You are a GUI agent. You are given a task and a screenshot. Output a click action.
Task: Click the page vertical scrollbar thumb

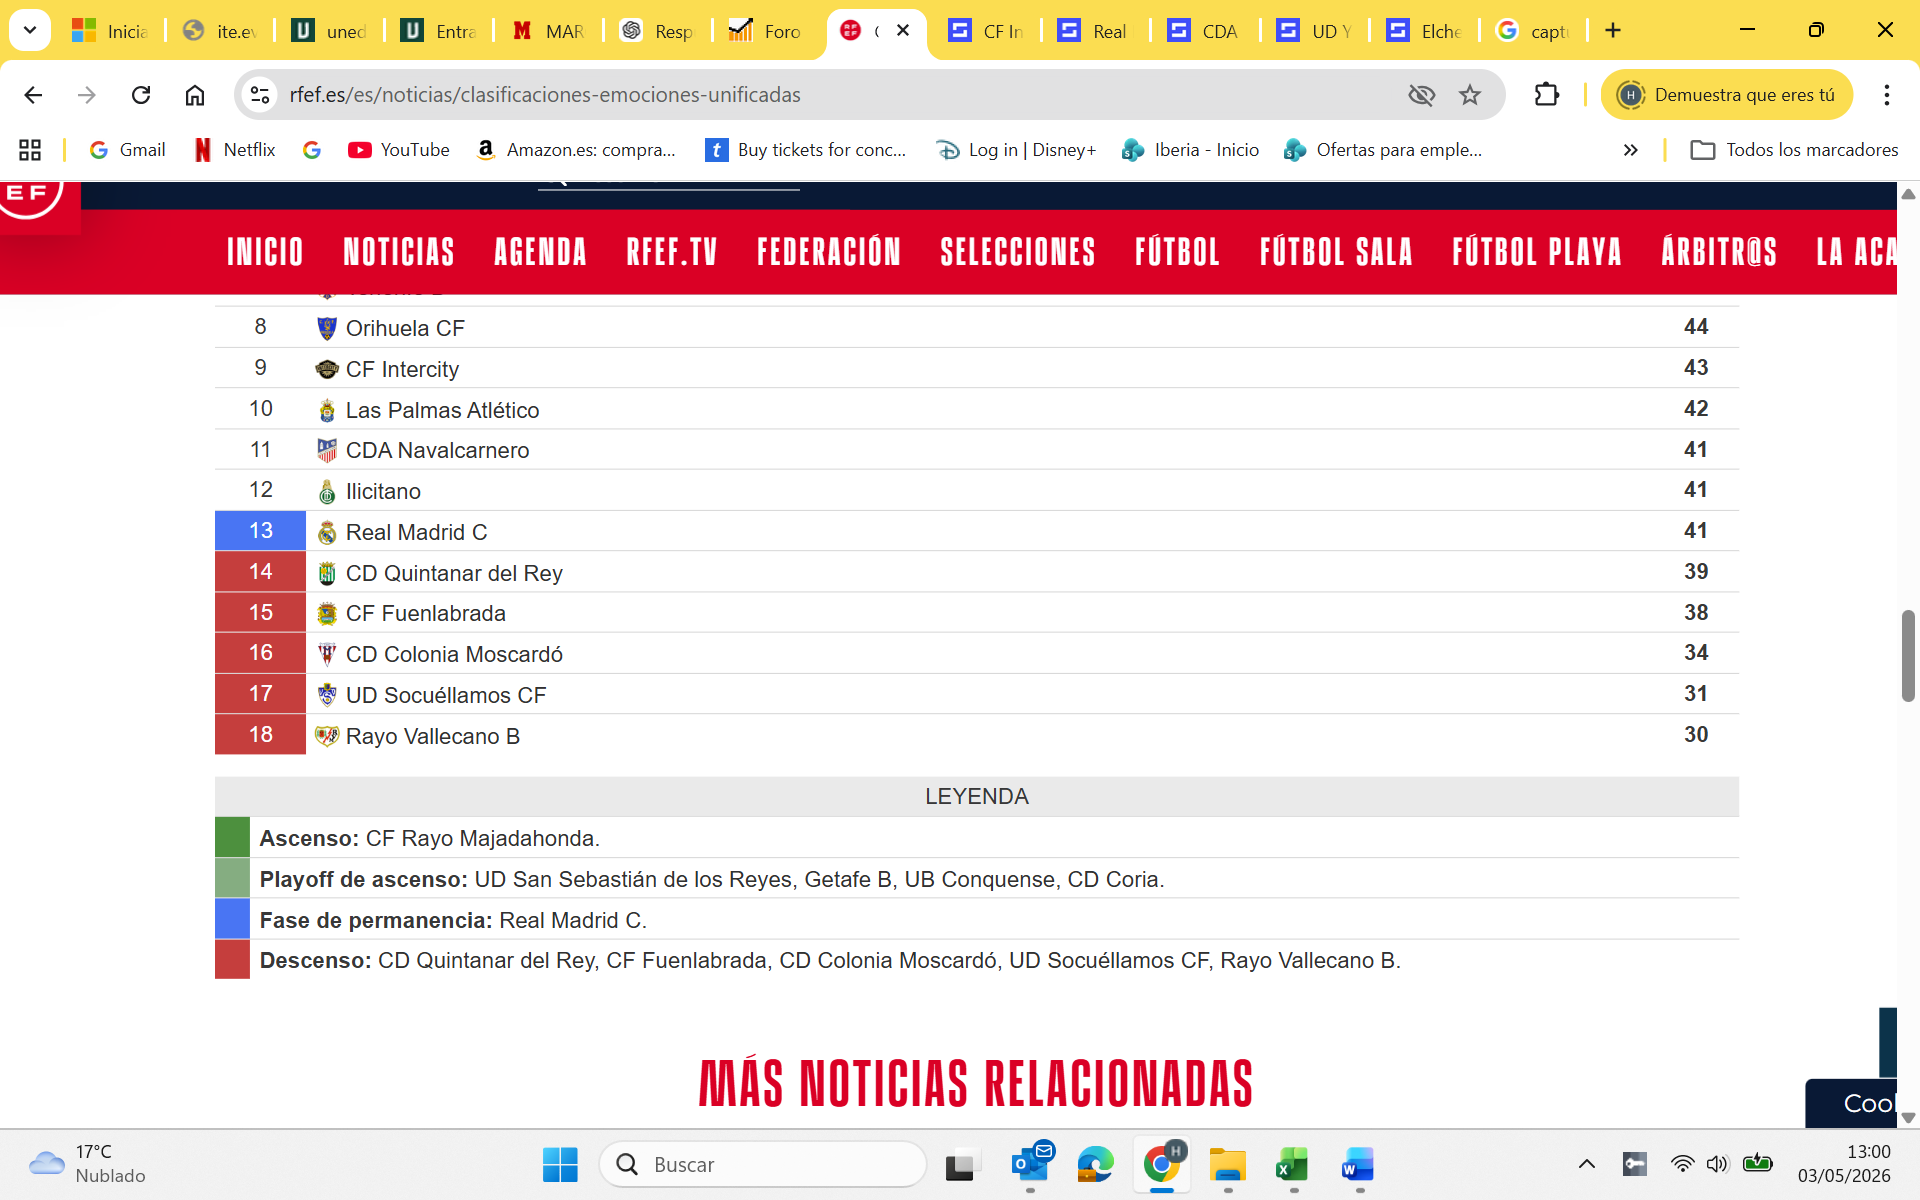(x=1908, y=655)
